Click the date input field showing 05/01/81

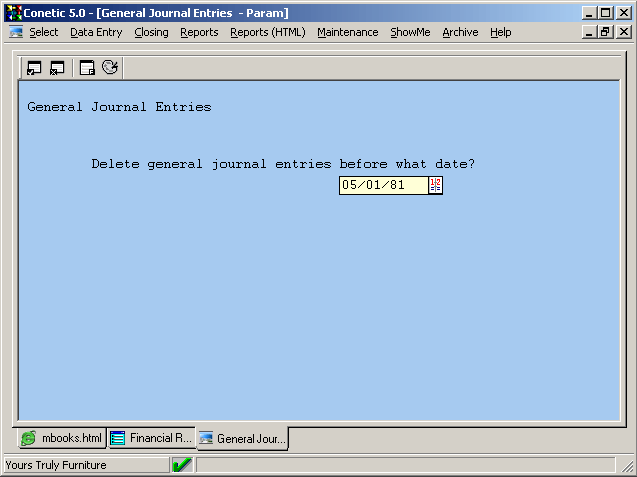(383, 185)
